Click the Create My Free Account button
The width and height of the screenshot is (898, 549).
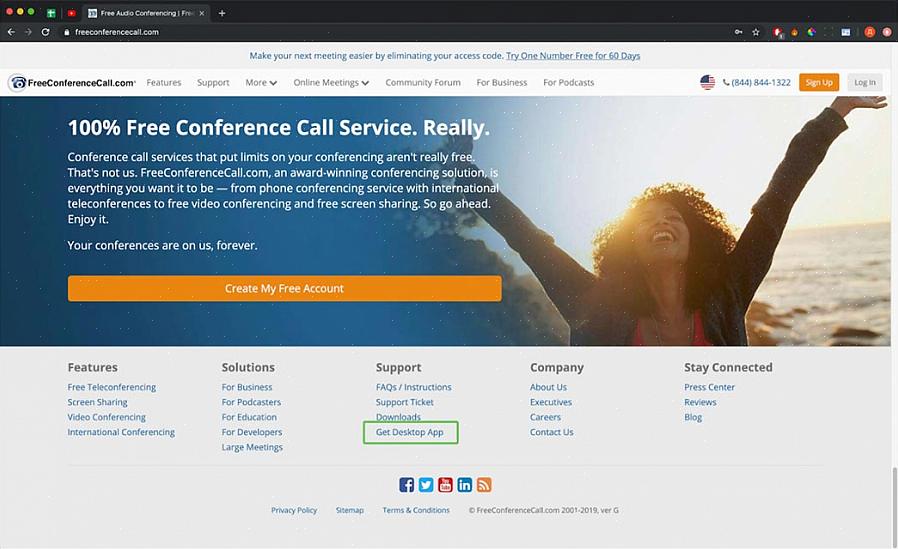(x=285, y=289)
